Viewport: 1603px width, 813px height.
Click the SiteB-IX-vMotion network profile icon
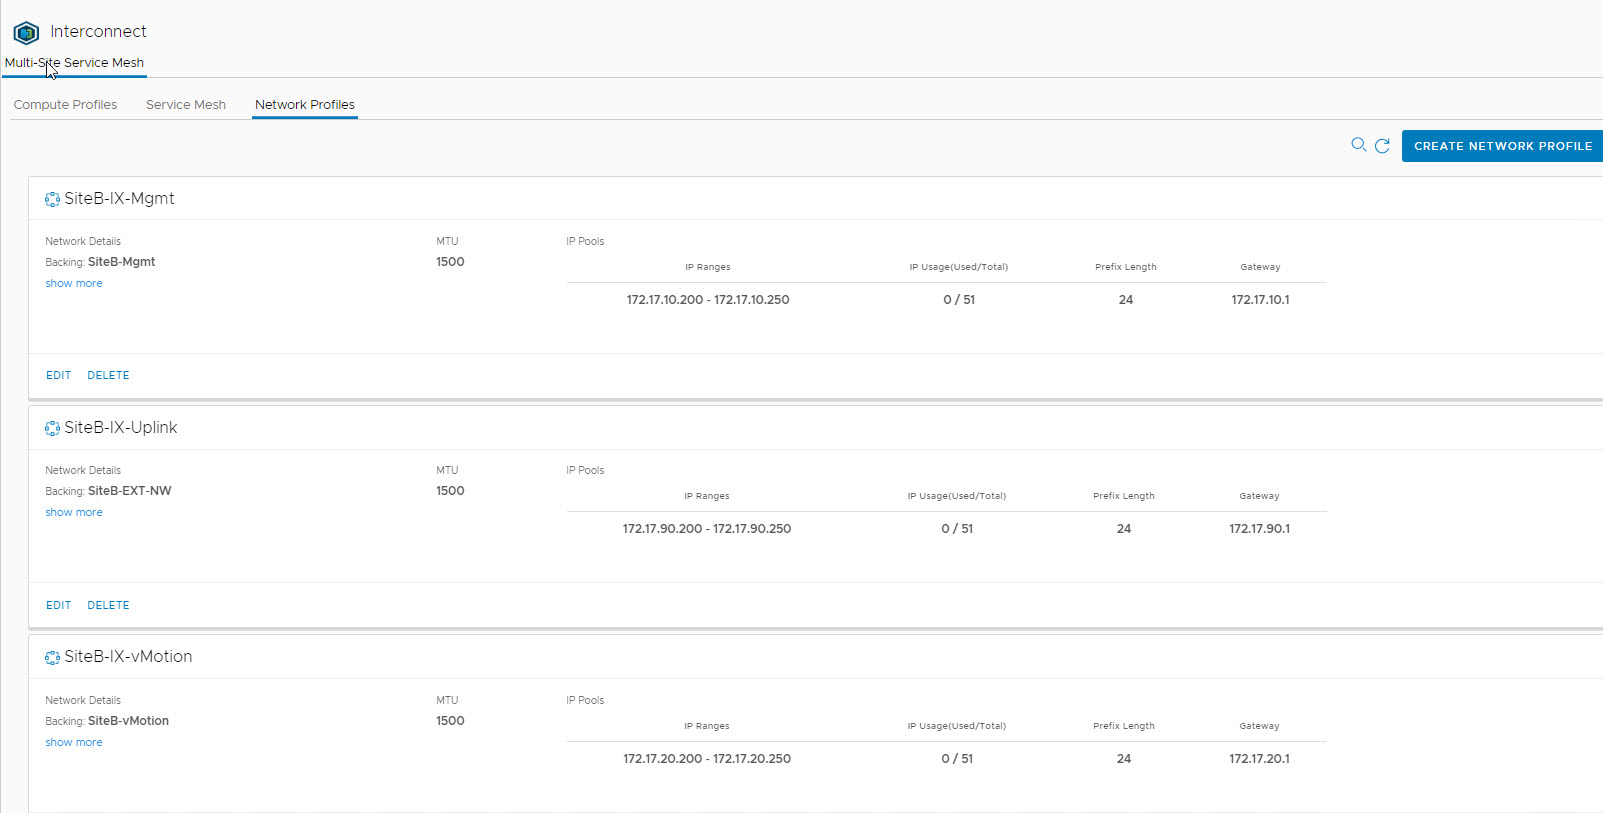[x=52, y=658]
